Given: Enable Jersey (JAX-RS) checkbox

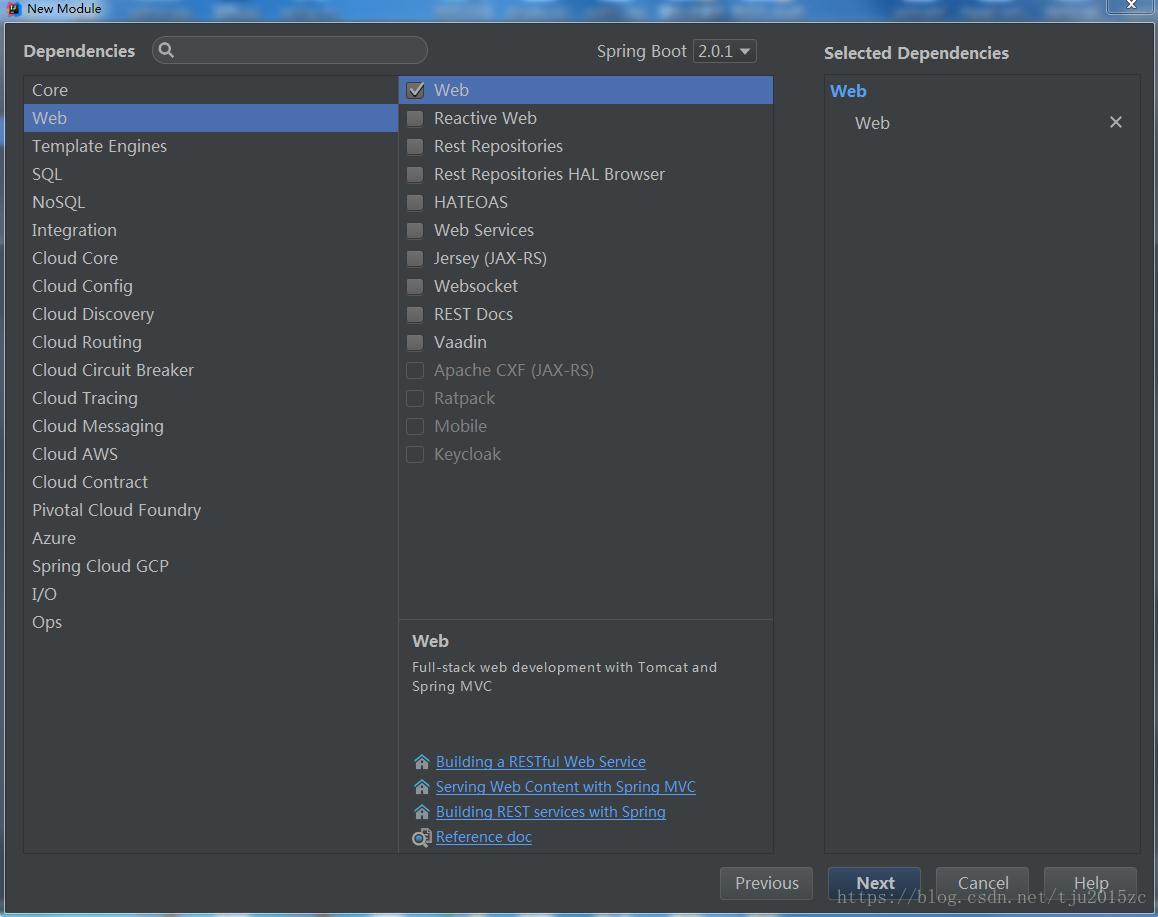Looking at the screenshot, I should click(415, 258).
